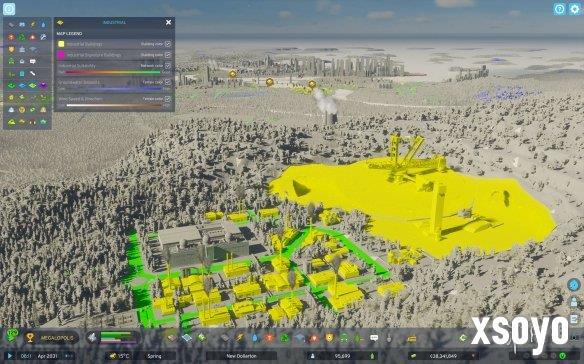The height and width of the screenshot is (364, 584).
Task: Open the purple Industrial zones info view
Action: 43,86
